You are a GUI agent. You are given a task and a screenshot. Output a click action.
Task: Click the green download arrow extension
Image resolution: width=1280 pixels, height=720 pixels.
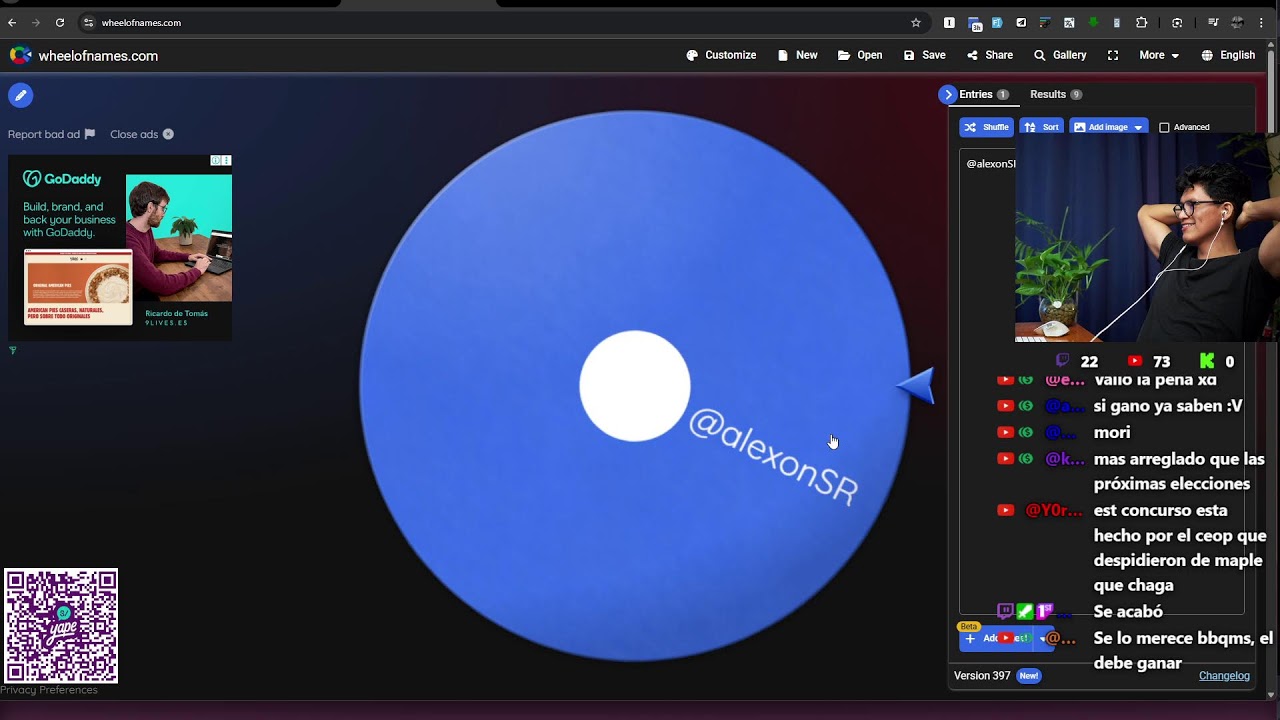coord(1093,22)
